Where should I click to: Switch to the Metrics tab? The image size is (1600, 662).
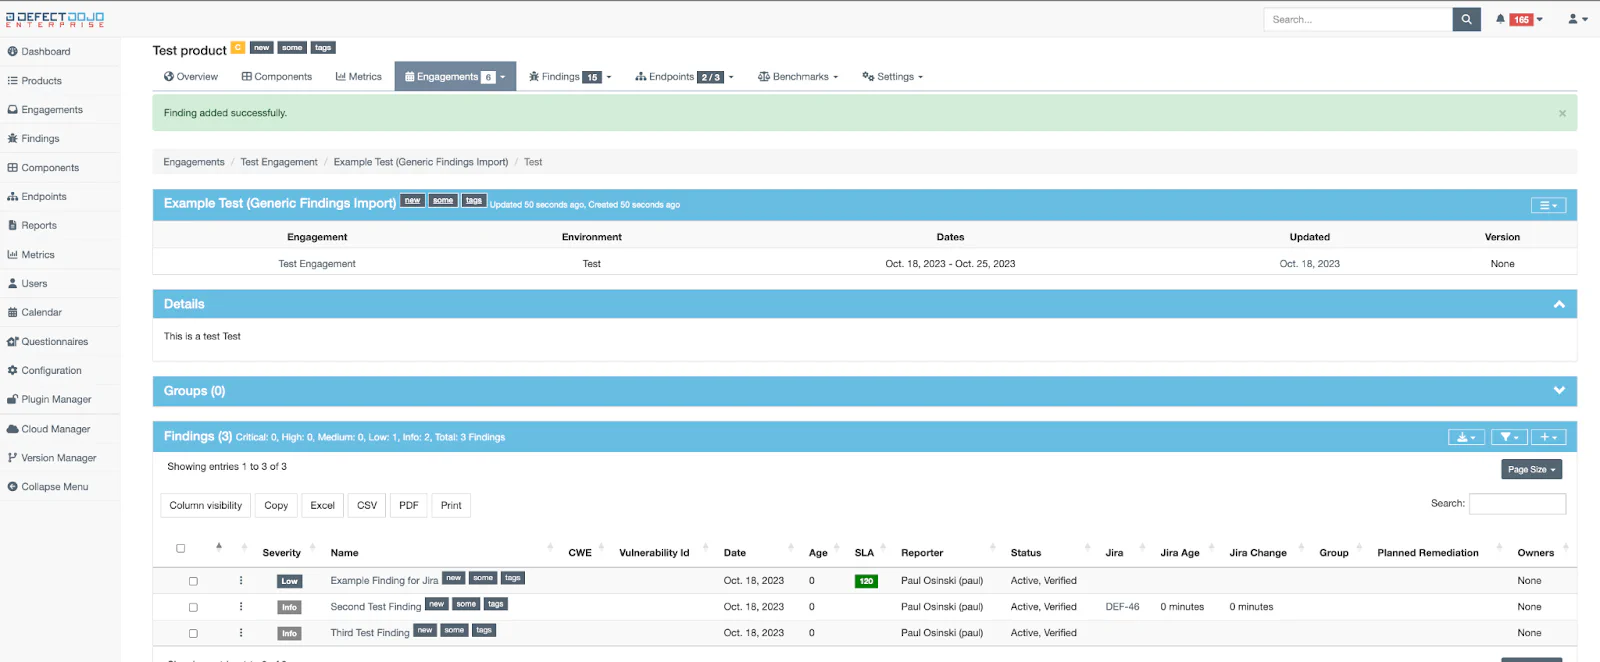coord(359,77)
